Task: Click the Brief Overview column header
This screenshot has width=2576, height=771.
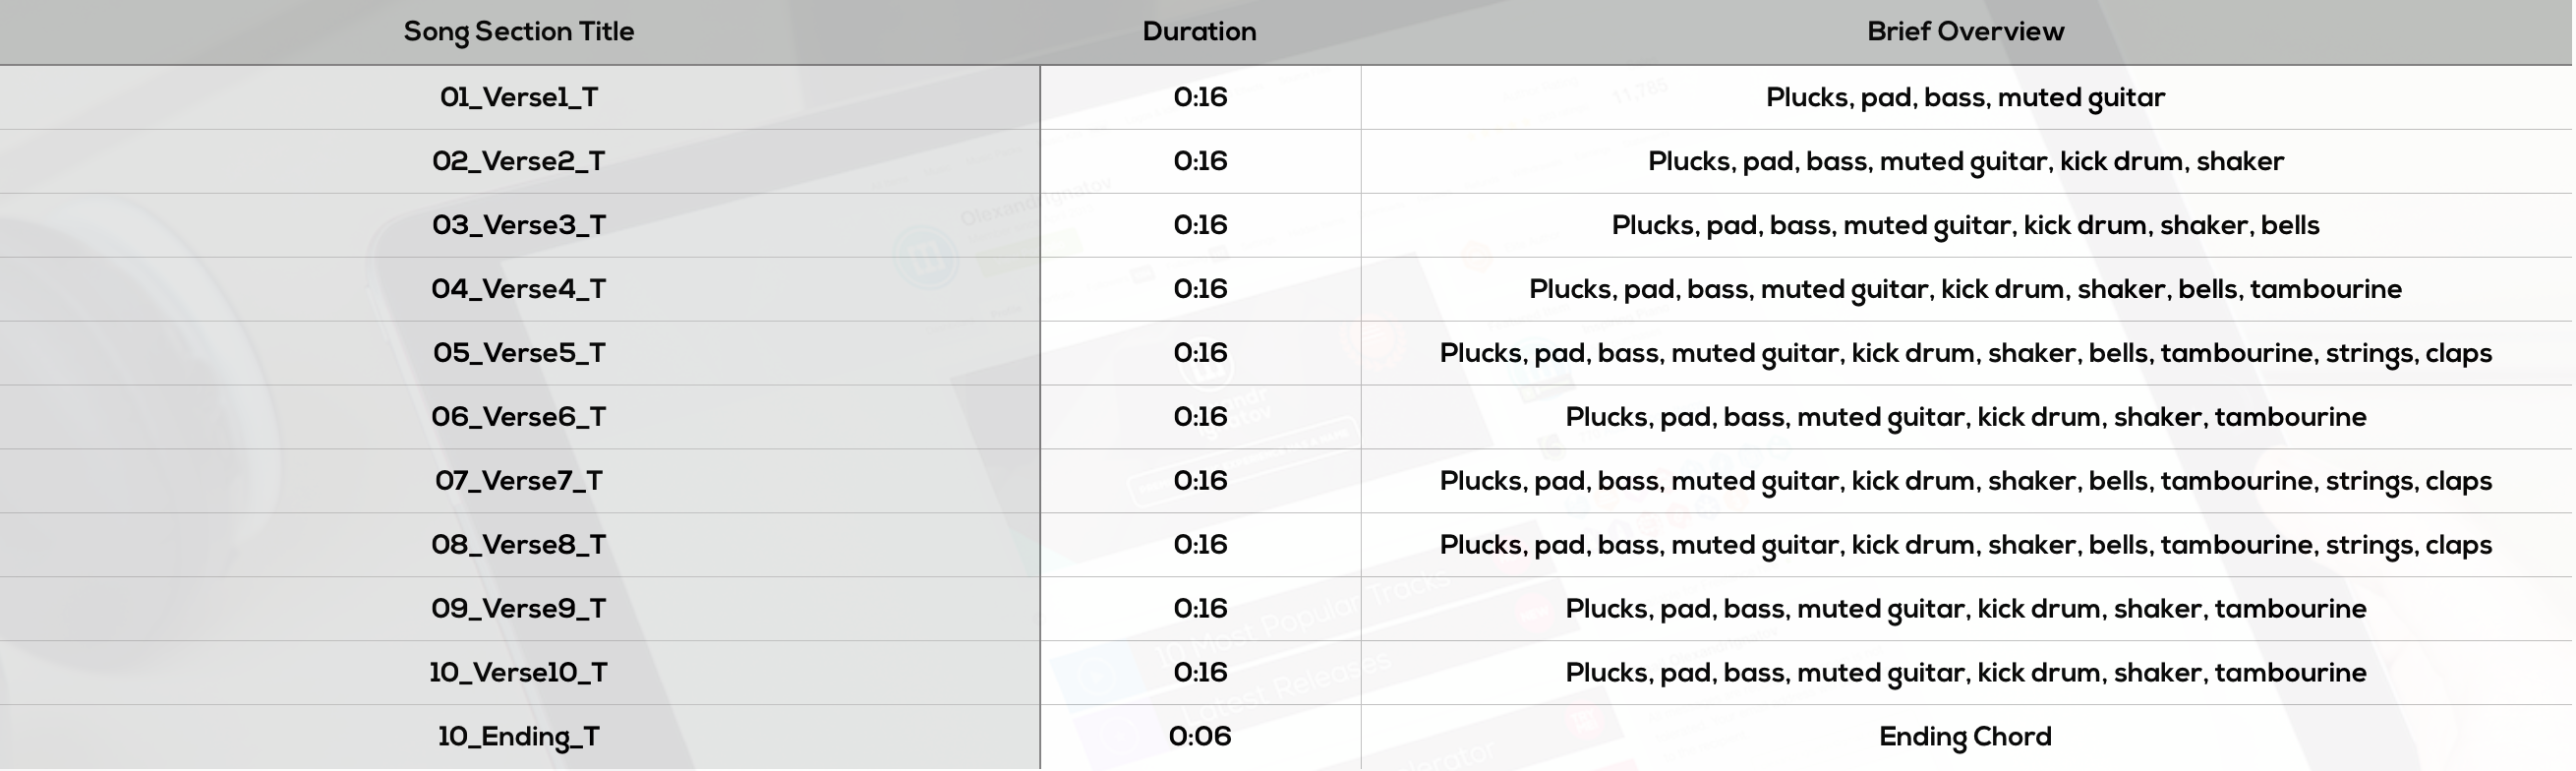Action: pyautogui.click(x=1966, y=32)
